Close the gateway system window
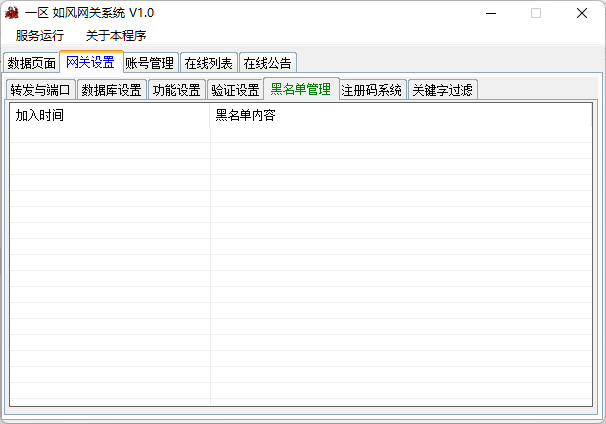This screenshot has width=606, height=424. point(582,13)
